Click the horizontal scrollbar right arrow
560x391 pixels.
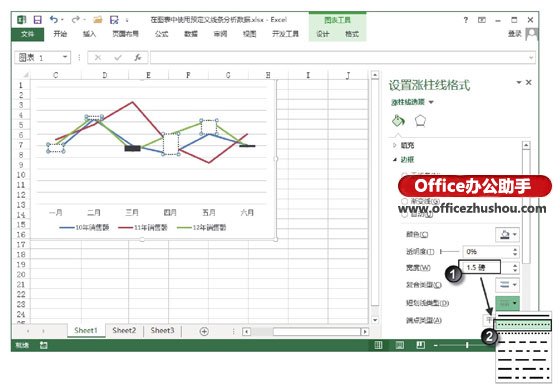coord(364,332)
